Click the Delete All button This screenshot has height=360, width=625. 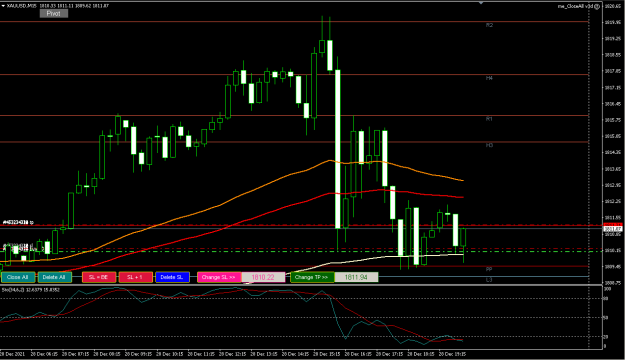pos(54,277)
